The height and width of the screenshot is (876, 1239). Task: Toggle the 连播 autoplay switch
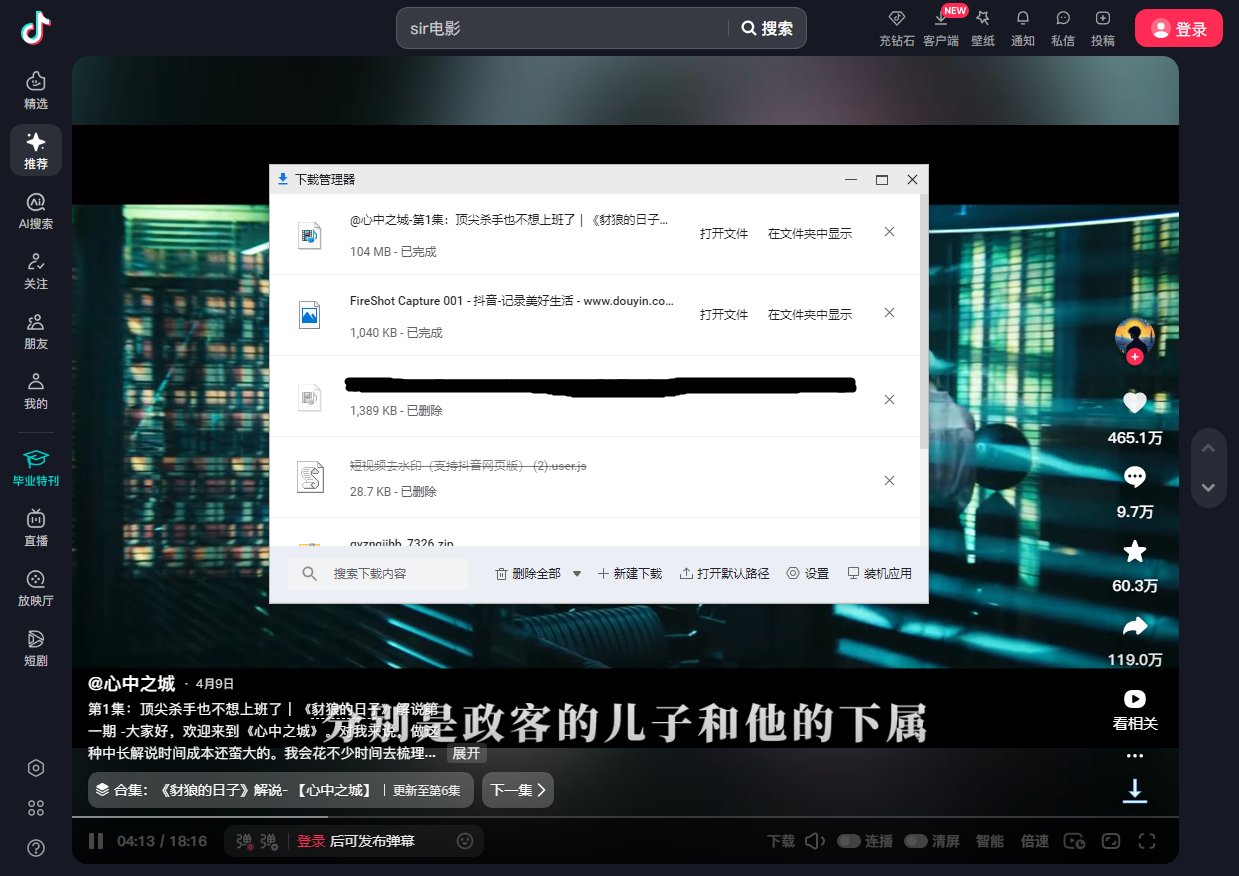tap(849, 841)
